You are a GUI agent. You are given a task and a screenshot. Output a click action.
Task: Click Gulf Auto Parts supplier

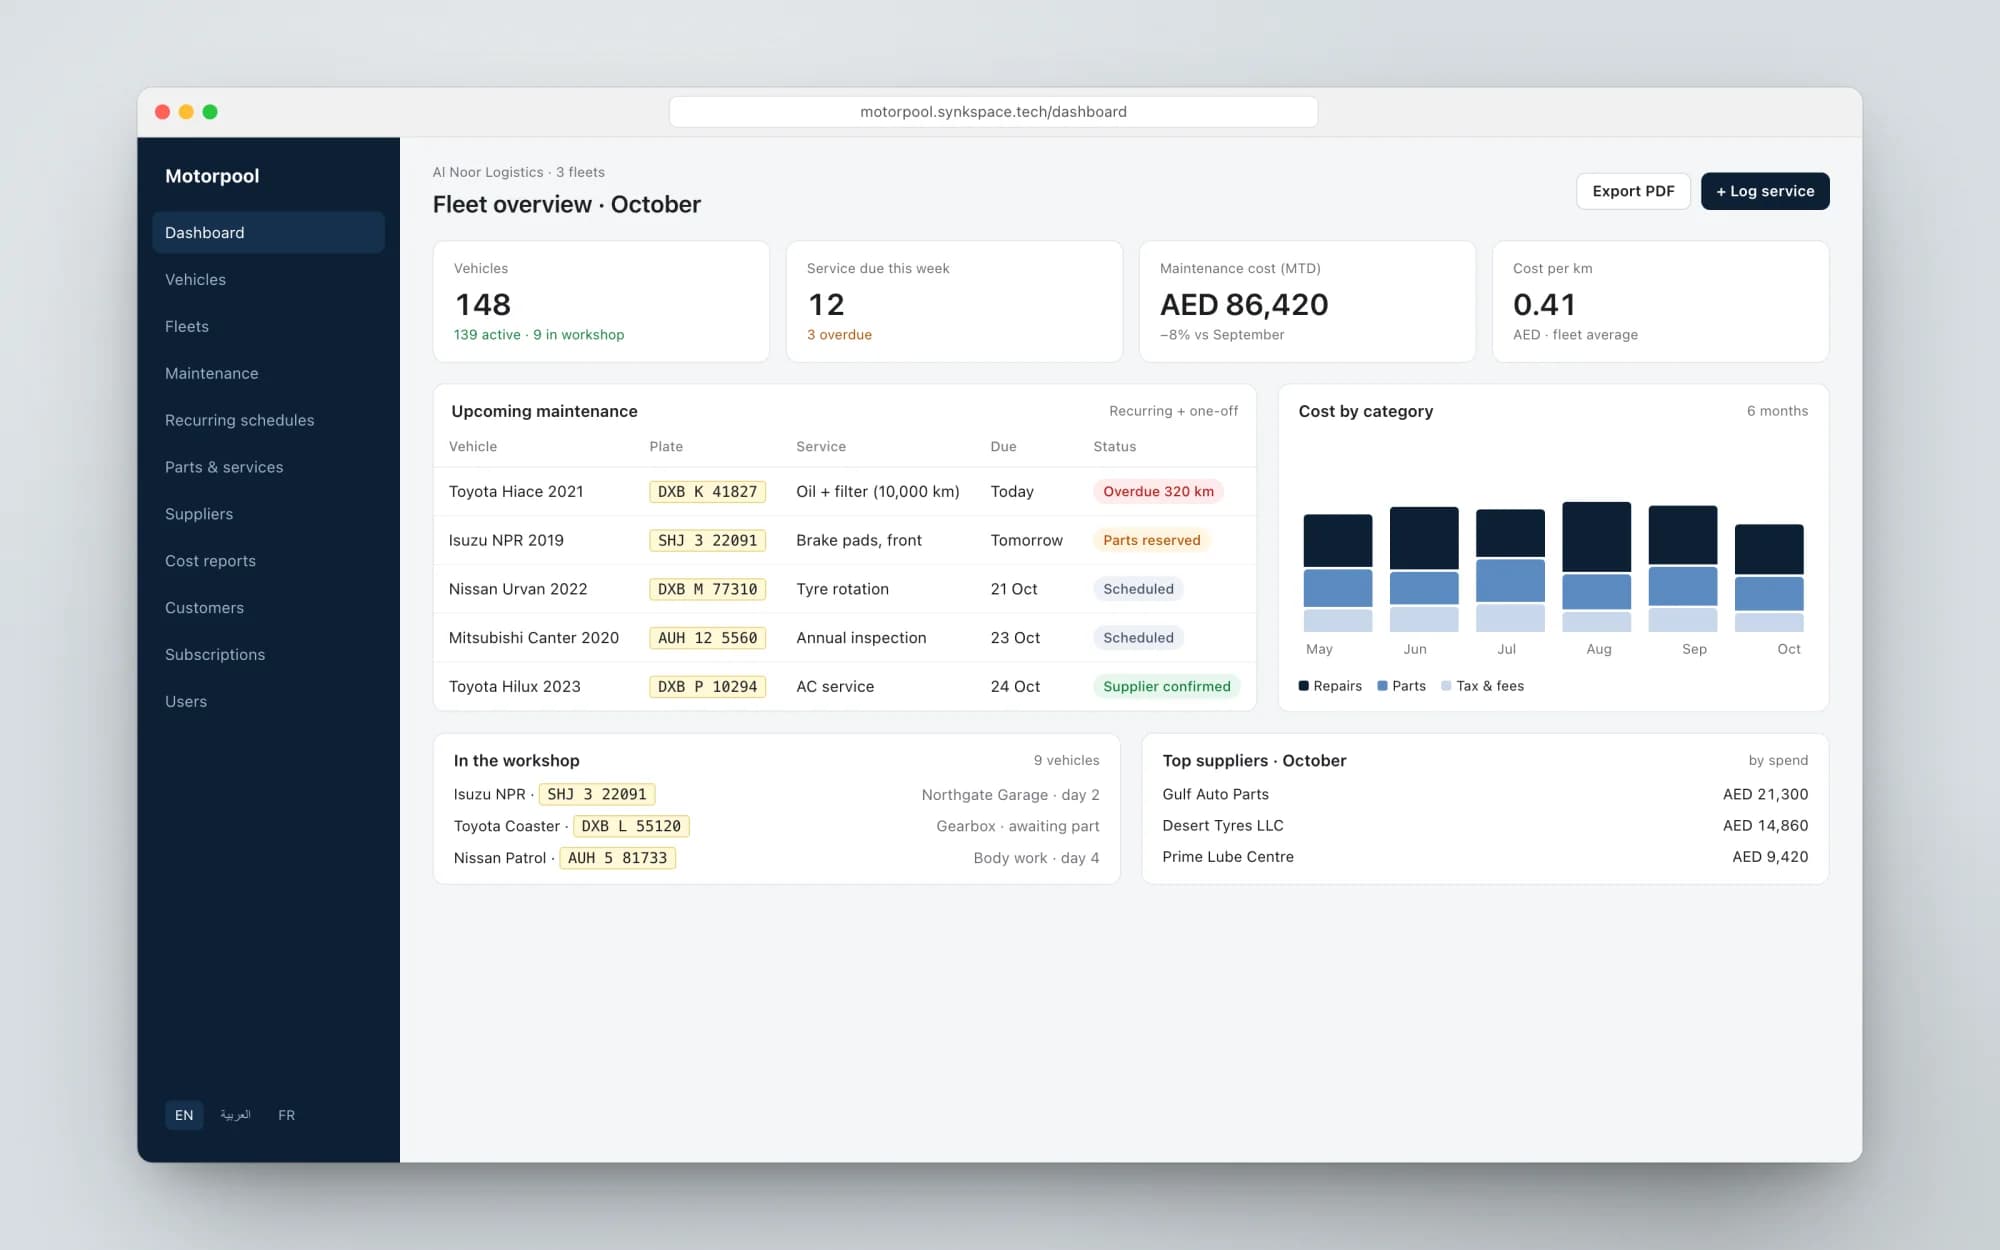(x=1215, y=794)
